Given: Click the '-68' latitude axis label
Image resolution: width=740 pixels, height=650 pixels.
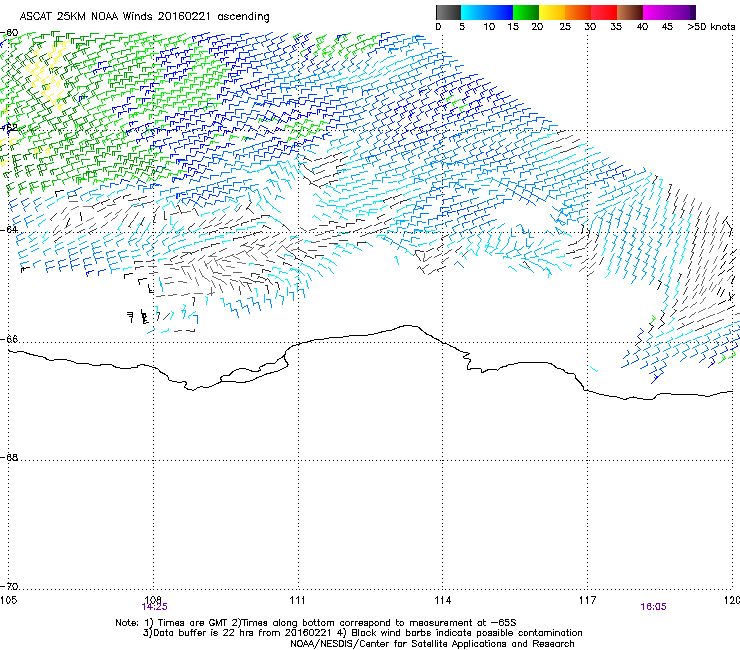Looking at the screenshot, I should 9,457.
